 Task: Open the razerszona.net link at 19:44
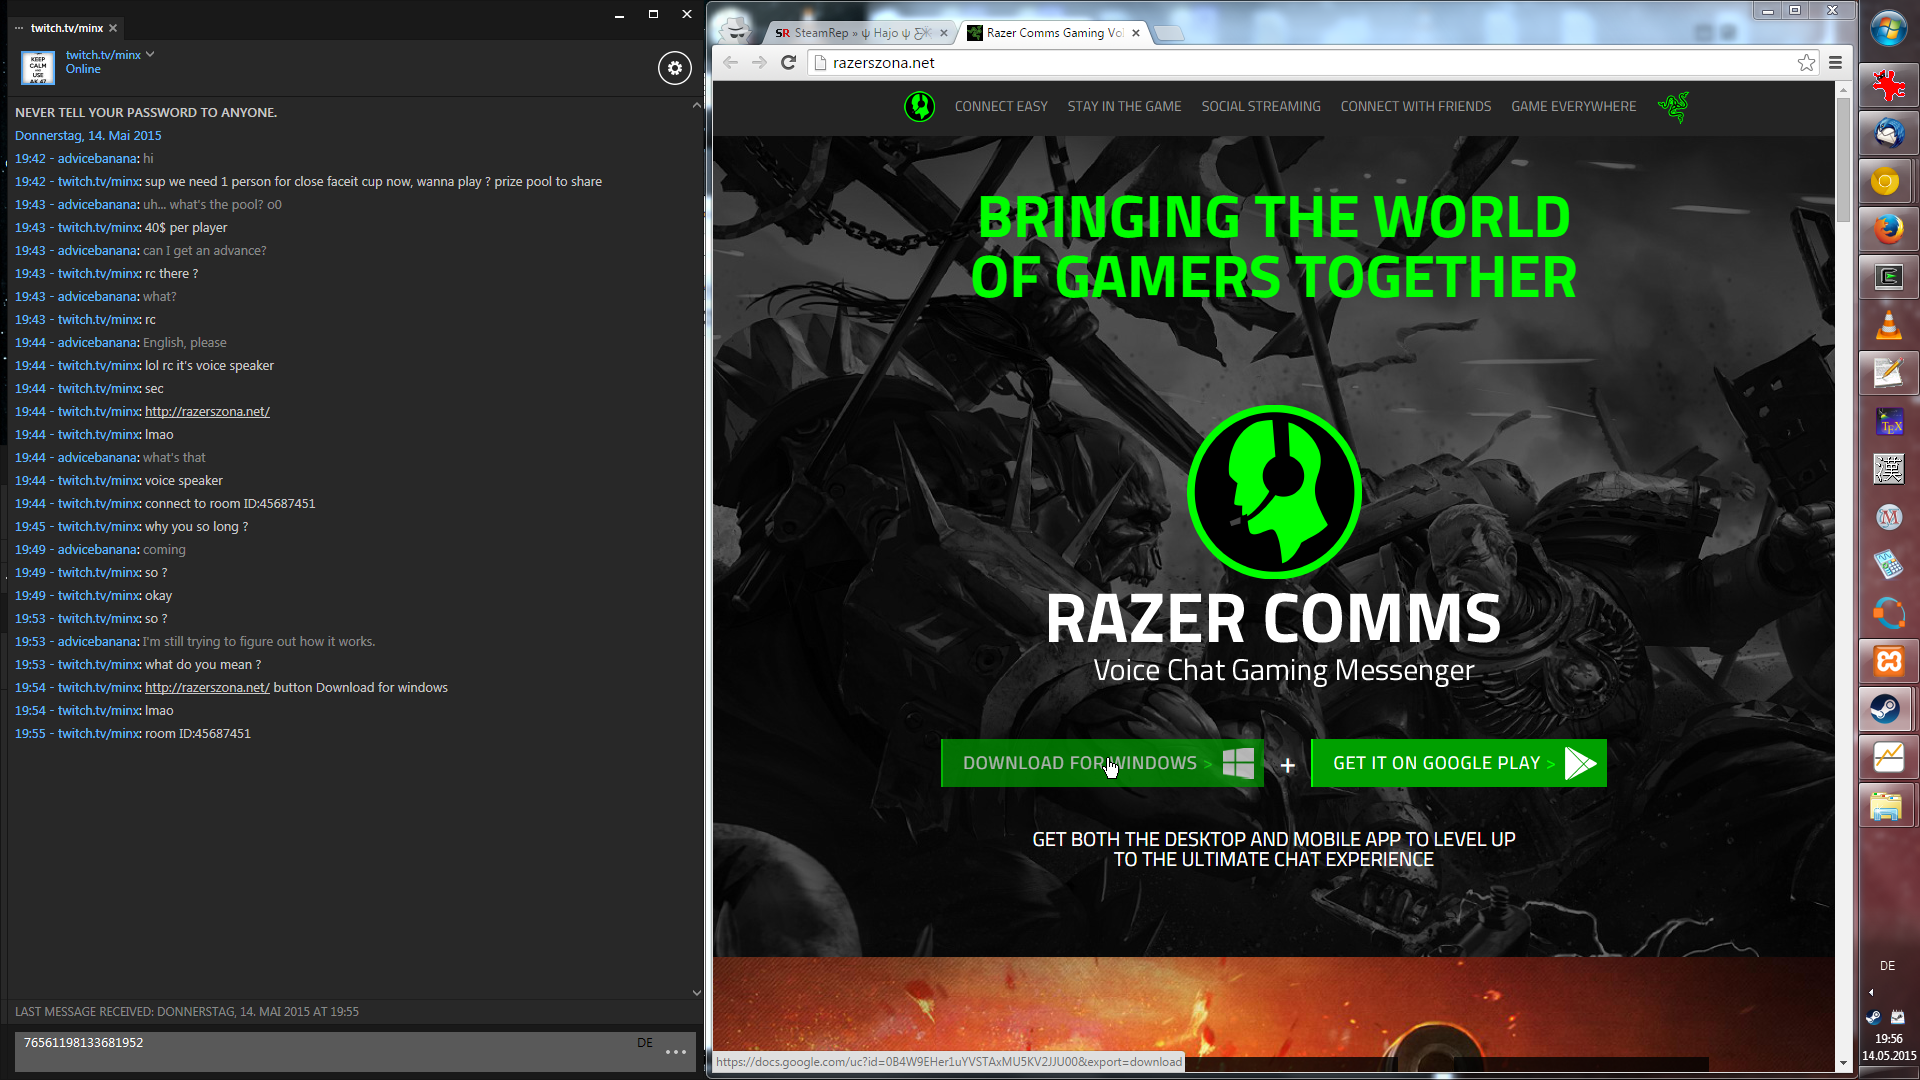coord(207,412)
